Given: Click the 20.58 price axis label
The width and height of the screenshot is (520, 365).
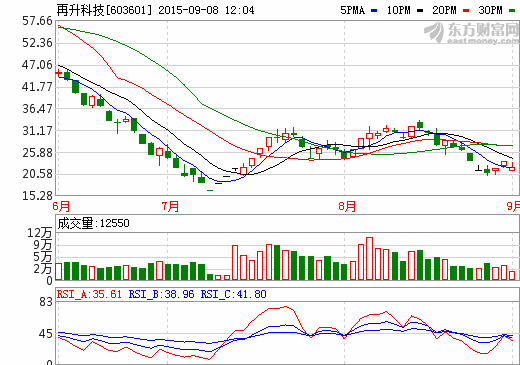Looking at the screenshot, I should pyautogui.click(x=37, y=174).
